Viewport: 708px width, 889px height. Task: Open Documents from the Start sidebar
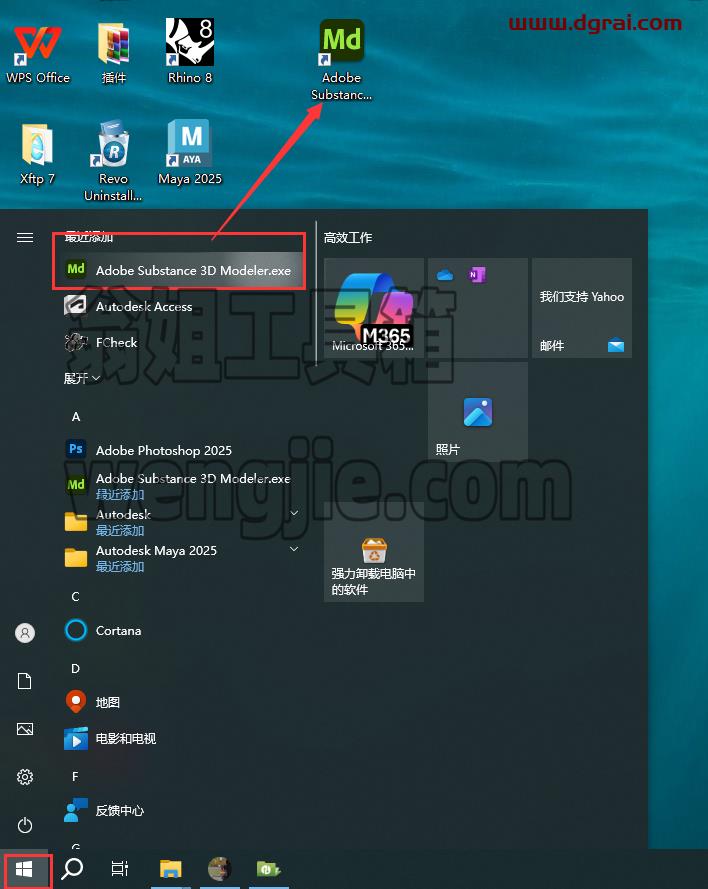25,681
